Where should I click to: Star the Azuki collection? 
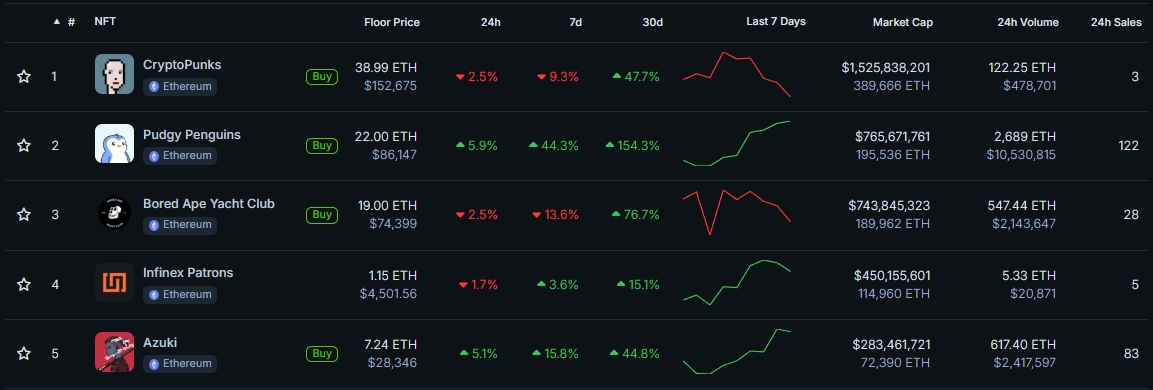[24, 354]
